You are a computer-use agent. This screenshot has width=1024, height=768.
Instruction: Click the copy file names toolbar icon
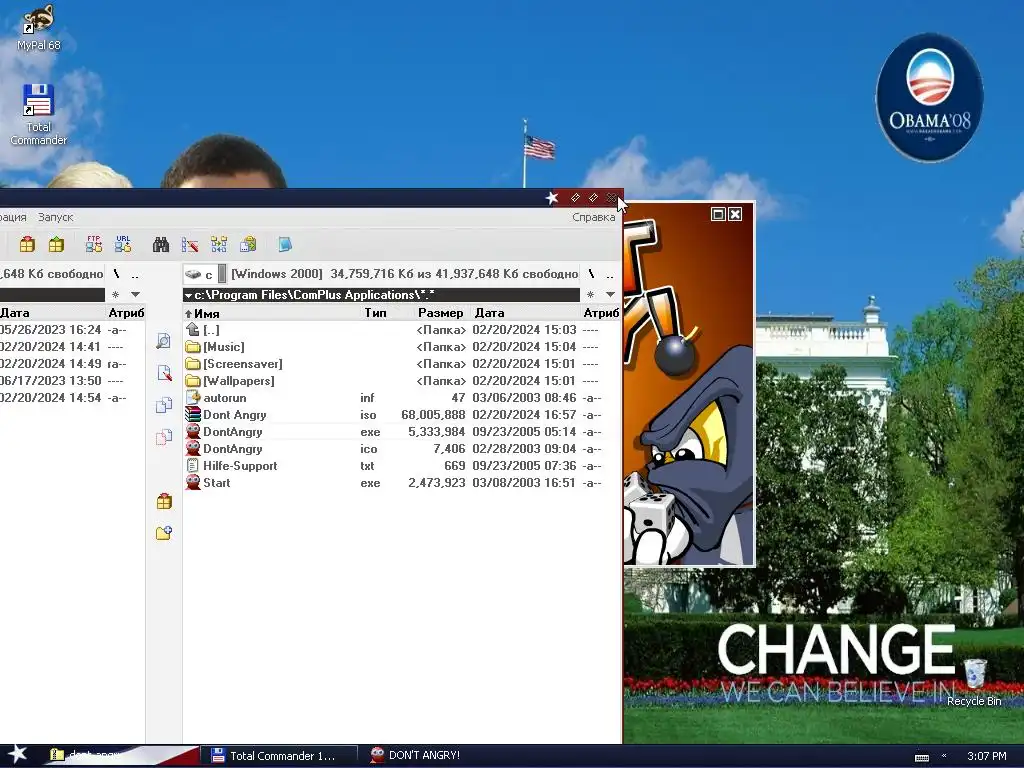point(248,245)
